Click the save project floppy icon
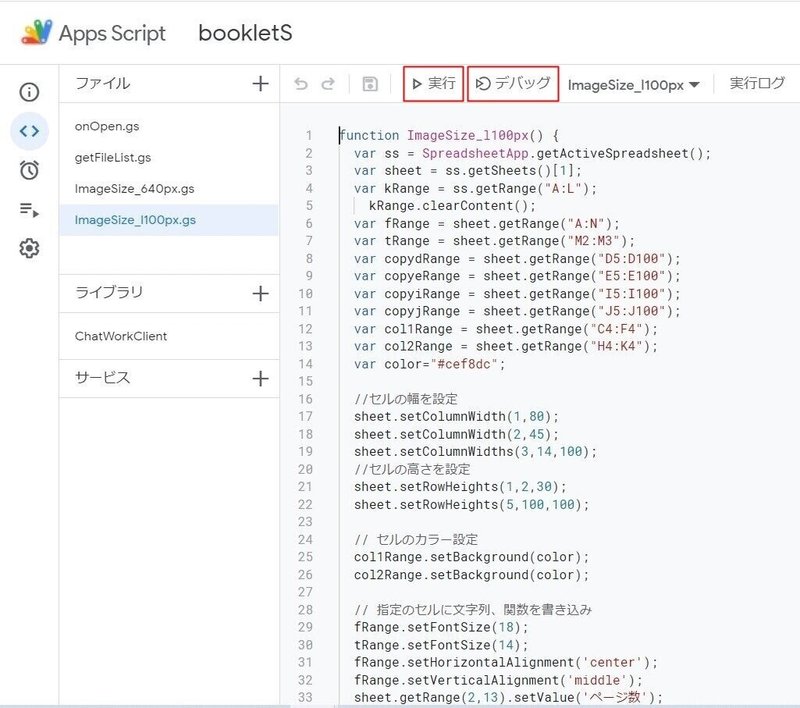The image size is (800, 708). point(370,84)
